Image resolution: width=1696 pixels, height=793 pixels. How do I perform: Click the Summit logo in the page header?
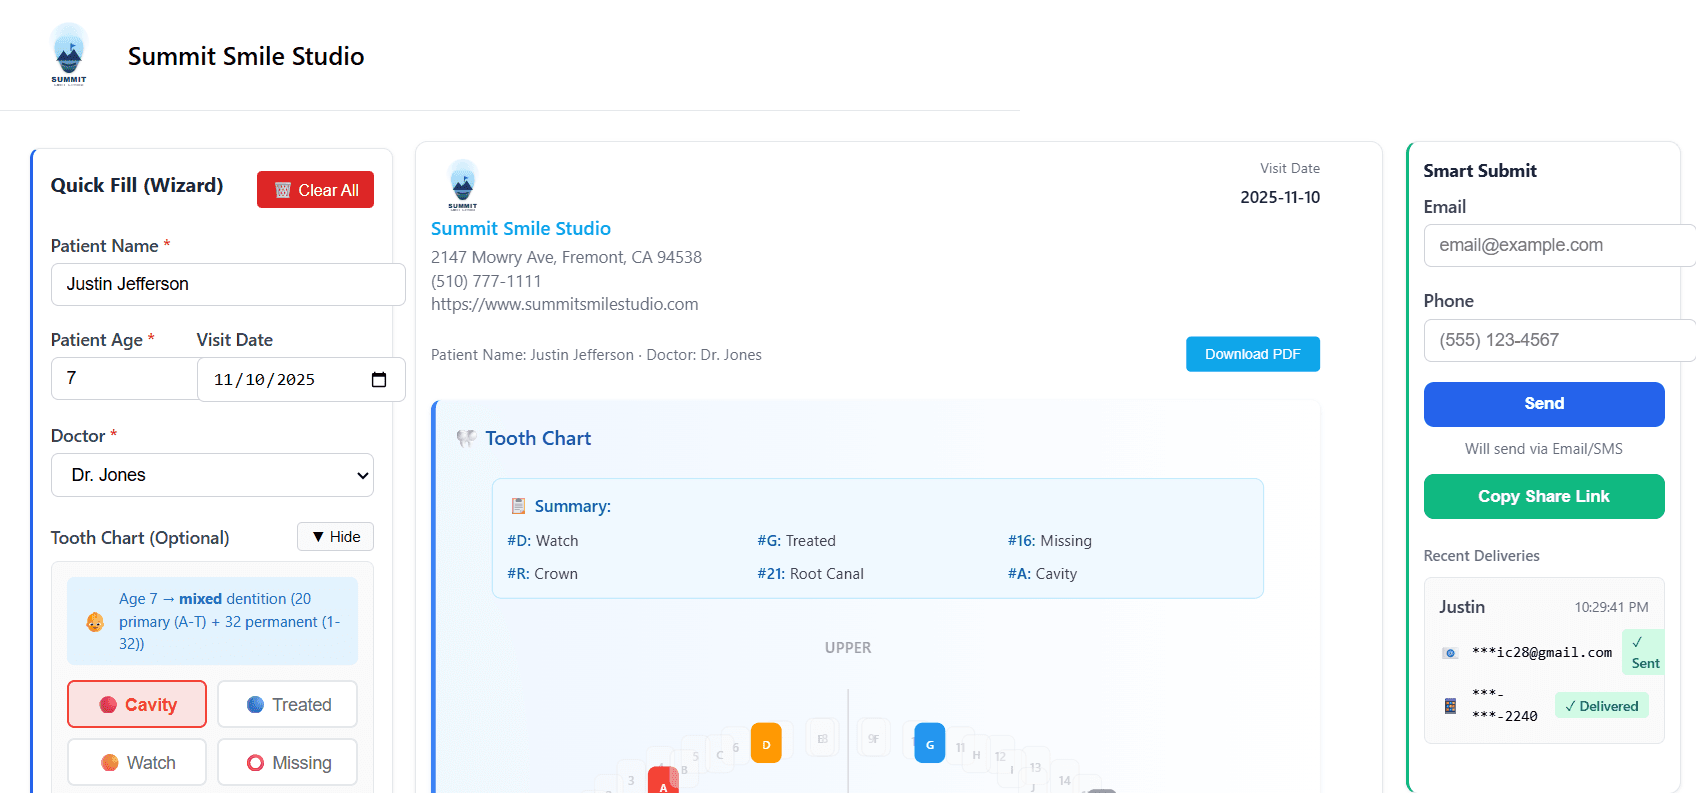point(69,55)
